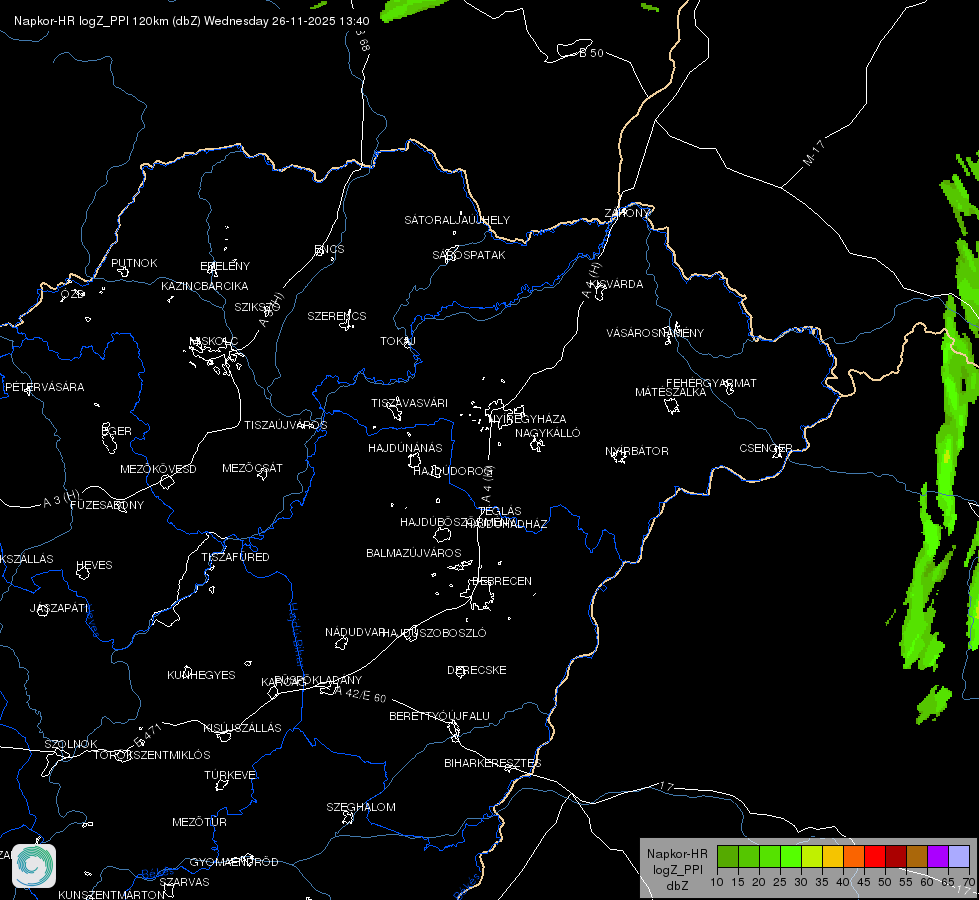This screenshot has width=979, height=900.
Task: Click the 'M-17' road label
Action: [x=814, y=153]
